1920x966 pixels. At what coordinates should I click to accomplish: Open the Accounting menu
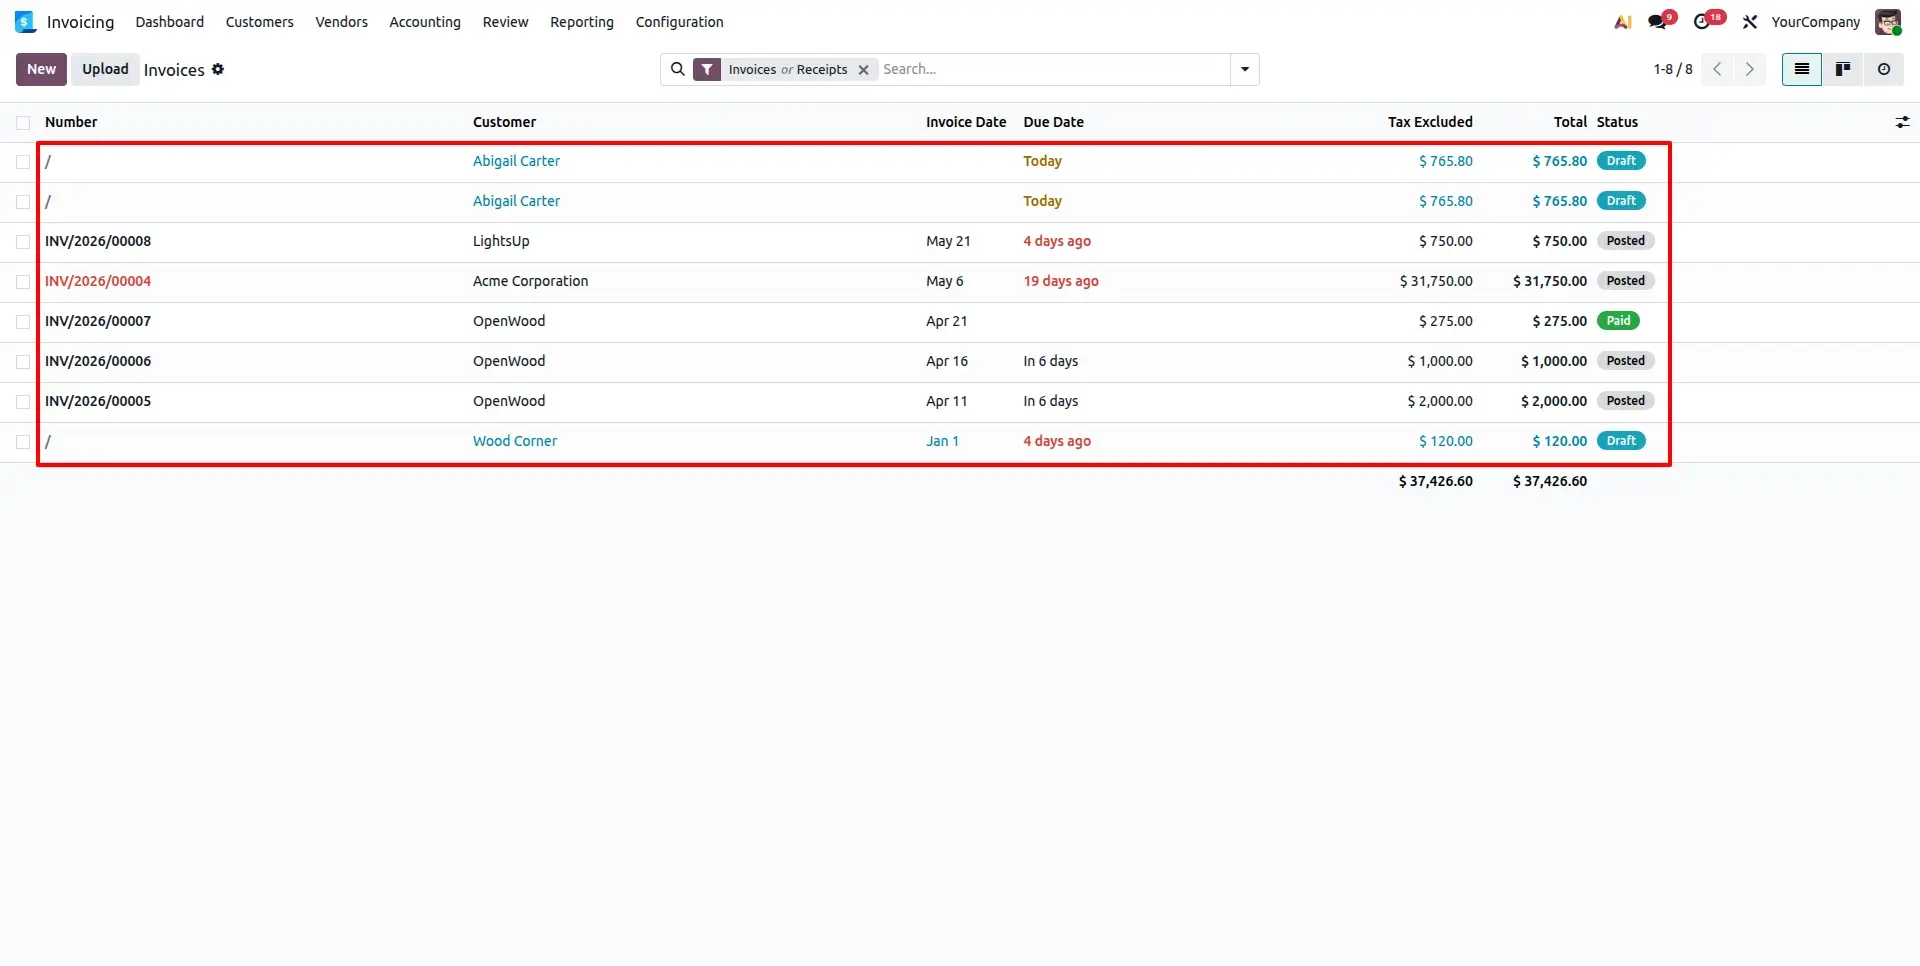point(425,22)
